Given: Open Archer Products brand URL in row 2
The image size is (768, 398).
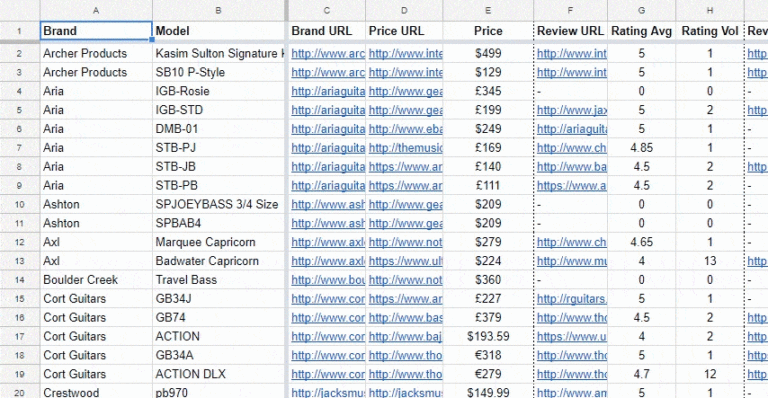Looking at the screenshot, I should tap(328, 53).
